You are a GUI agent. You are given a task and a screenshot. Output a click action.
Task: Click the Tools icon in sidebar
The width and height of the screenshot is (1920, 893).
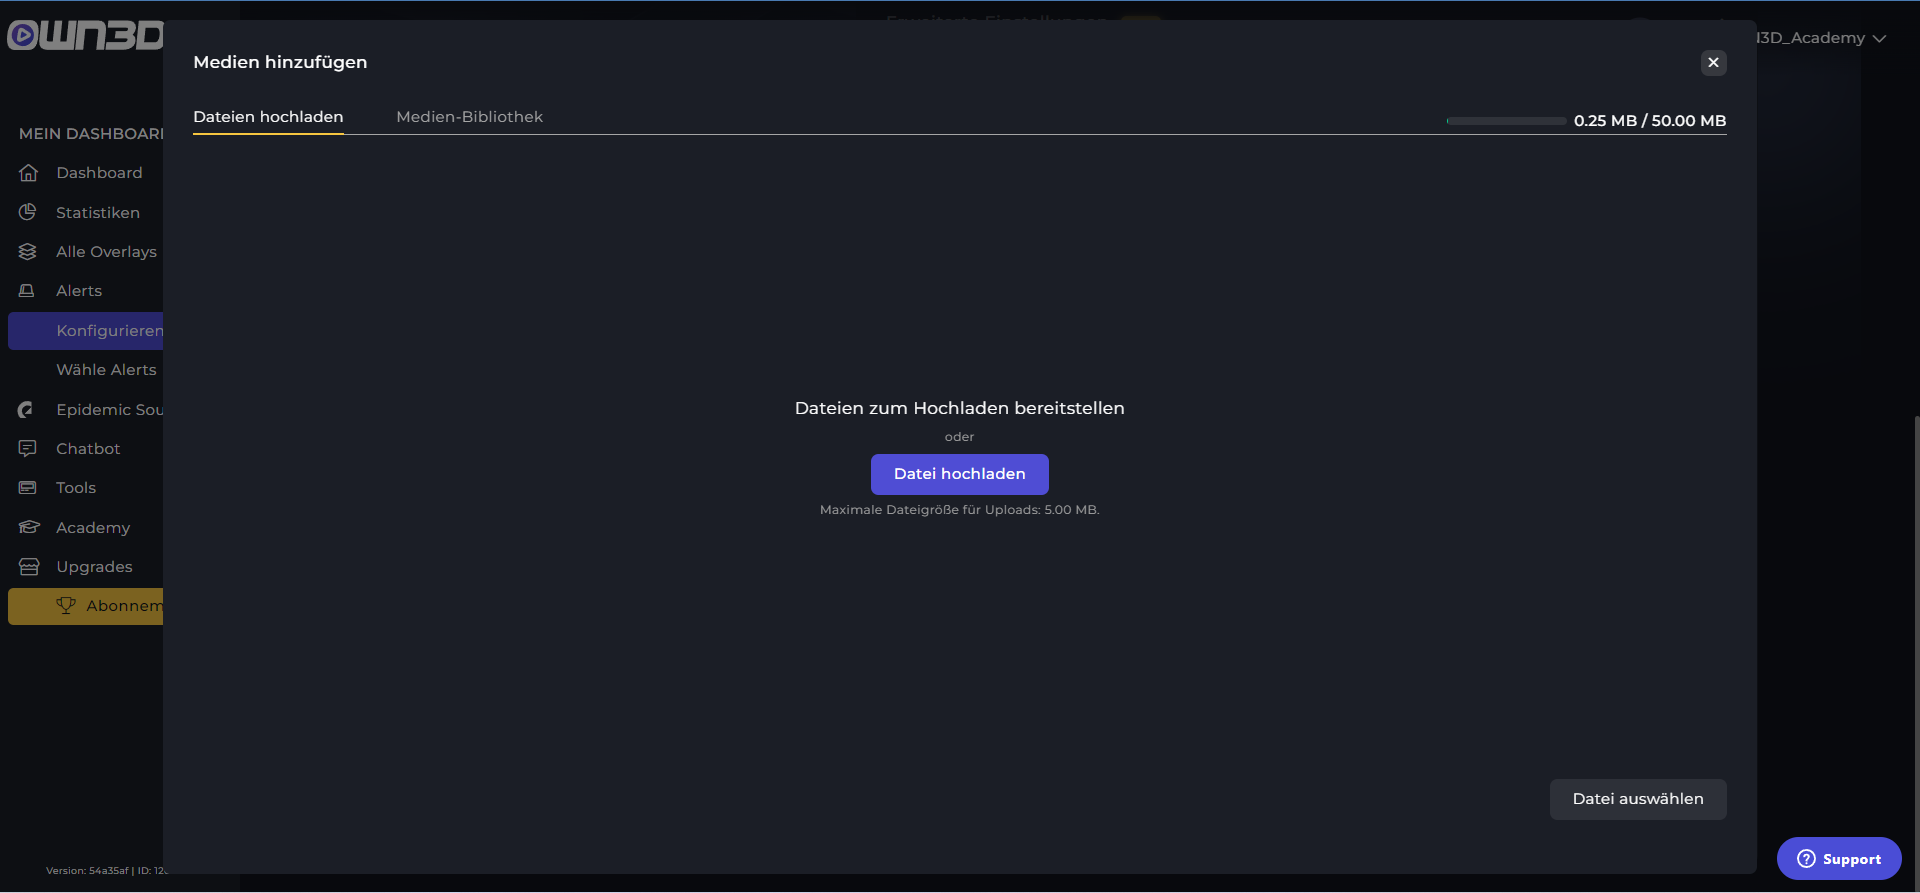pos(28,488)
